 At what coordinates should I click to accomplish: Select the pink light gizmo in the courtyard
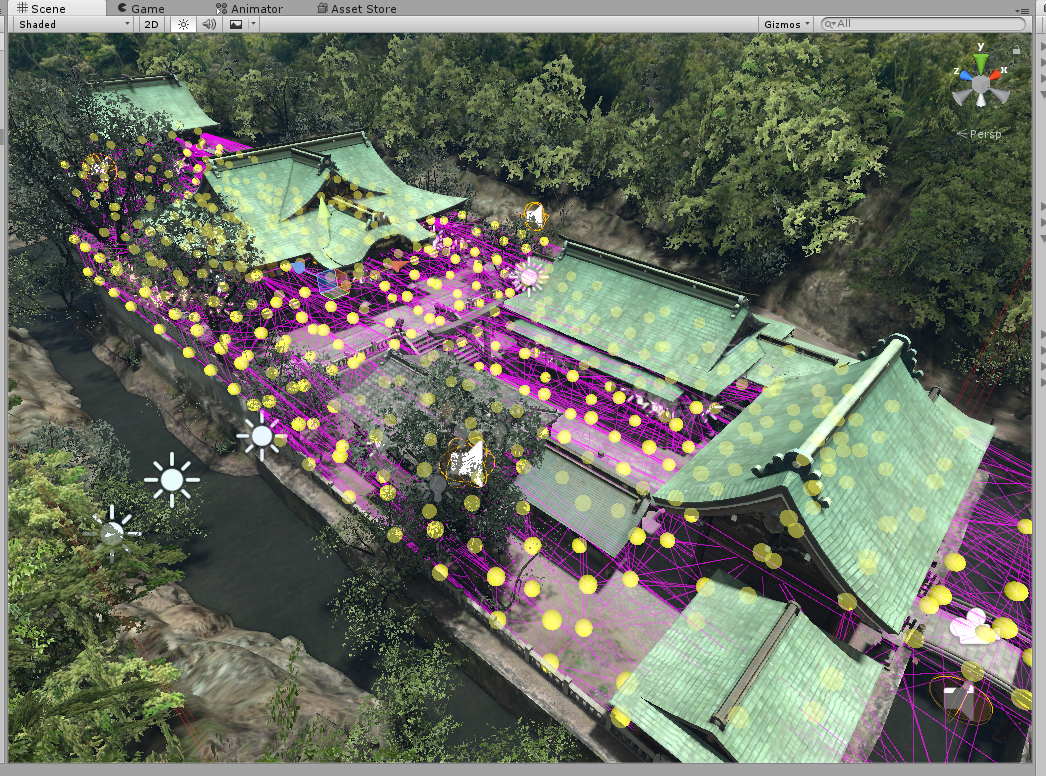pyautogui.click(x=530, y=276)
